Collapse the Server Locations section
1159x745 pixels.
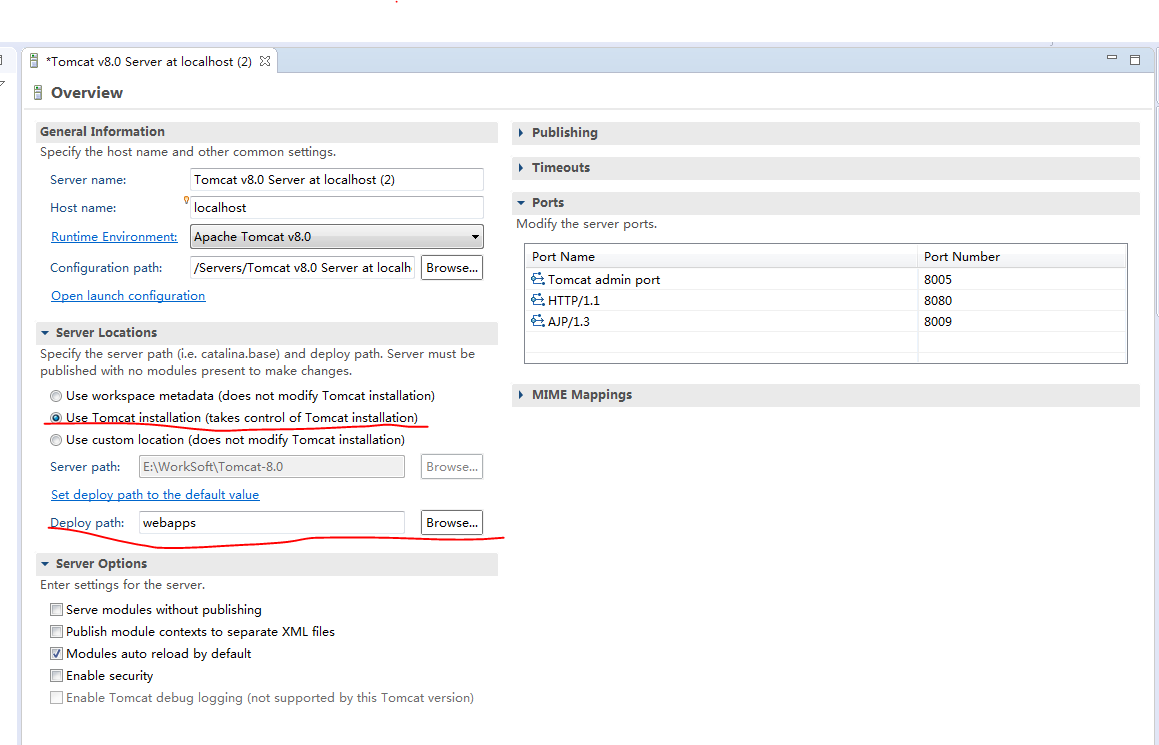45,333
